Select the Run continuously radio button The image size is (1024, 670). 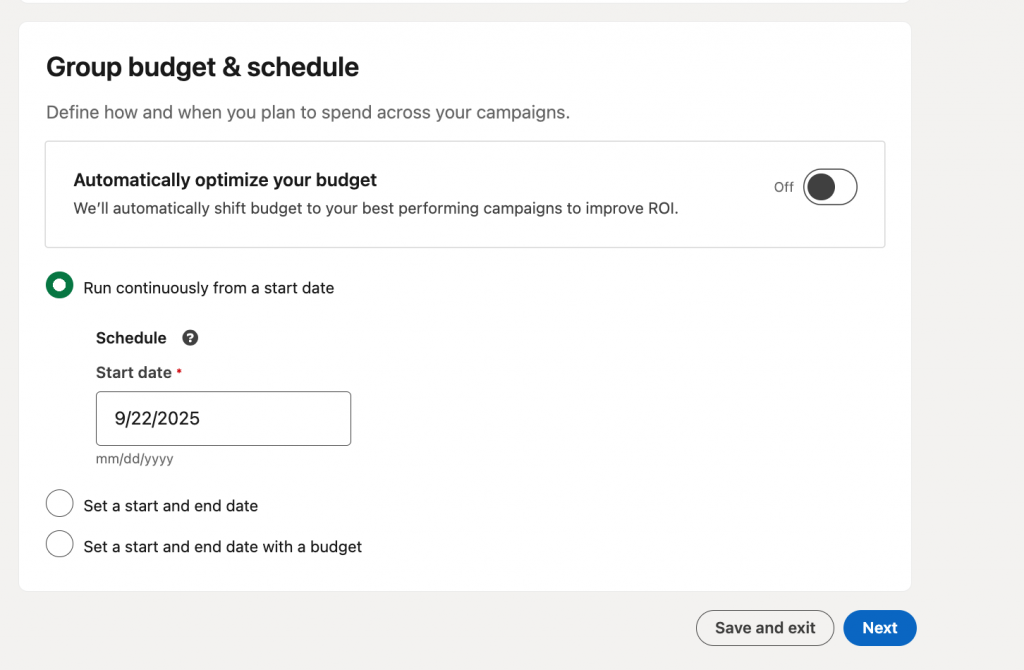[60, 286]
